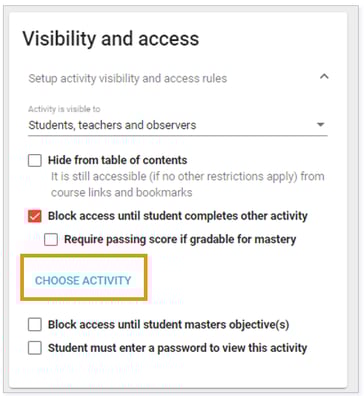Viewport: 364px width, 396px height.
Task: Click the Block access until student masters objective(s) label
Action: point(168,324)
